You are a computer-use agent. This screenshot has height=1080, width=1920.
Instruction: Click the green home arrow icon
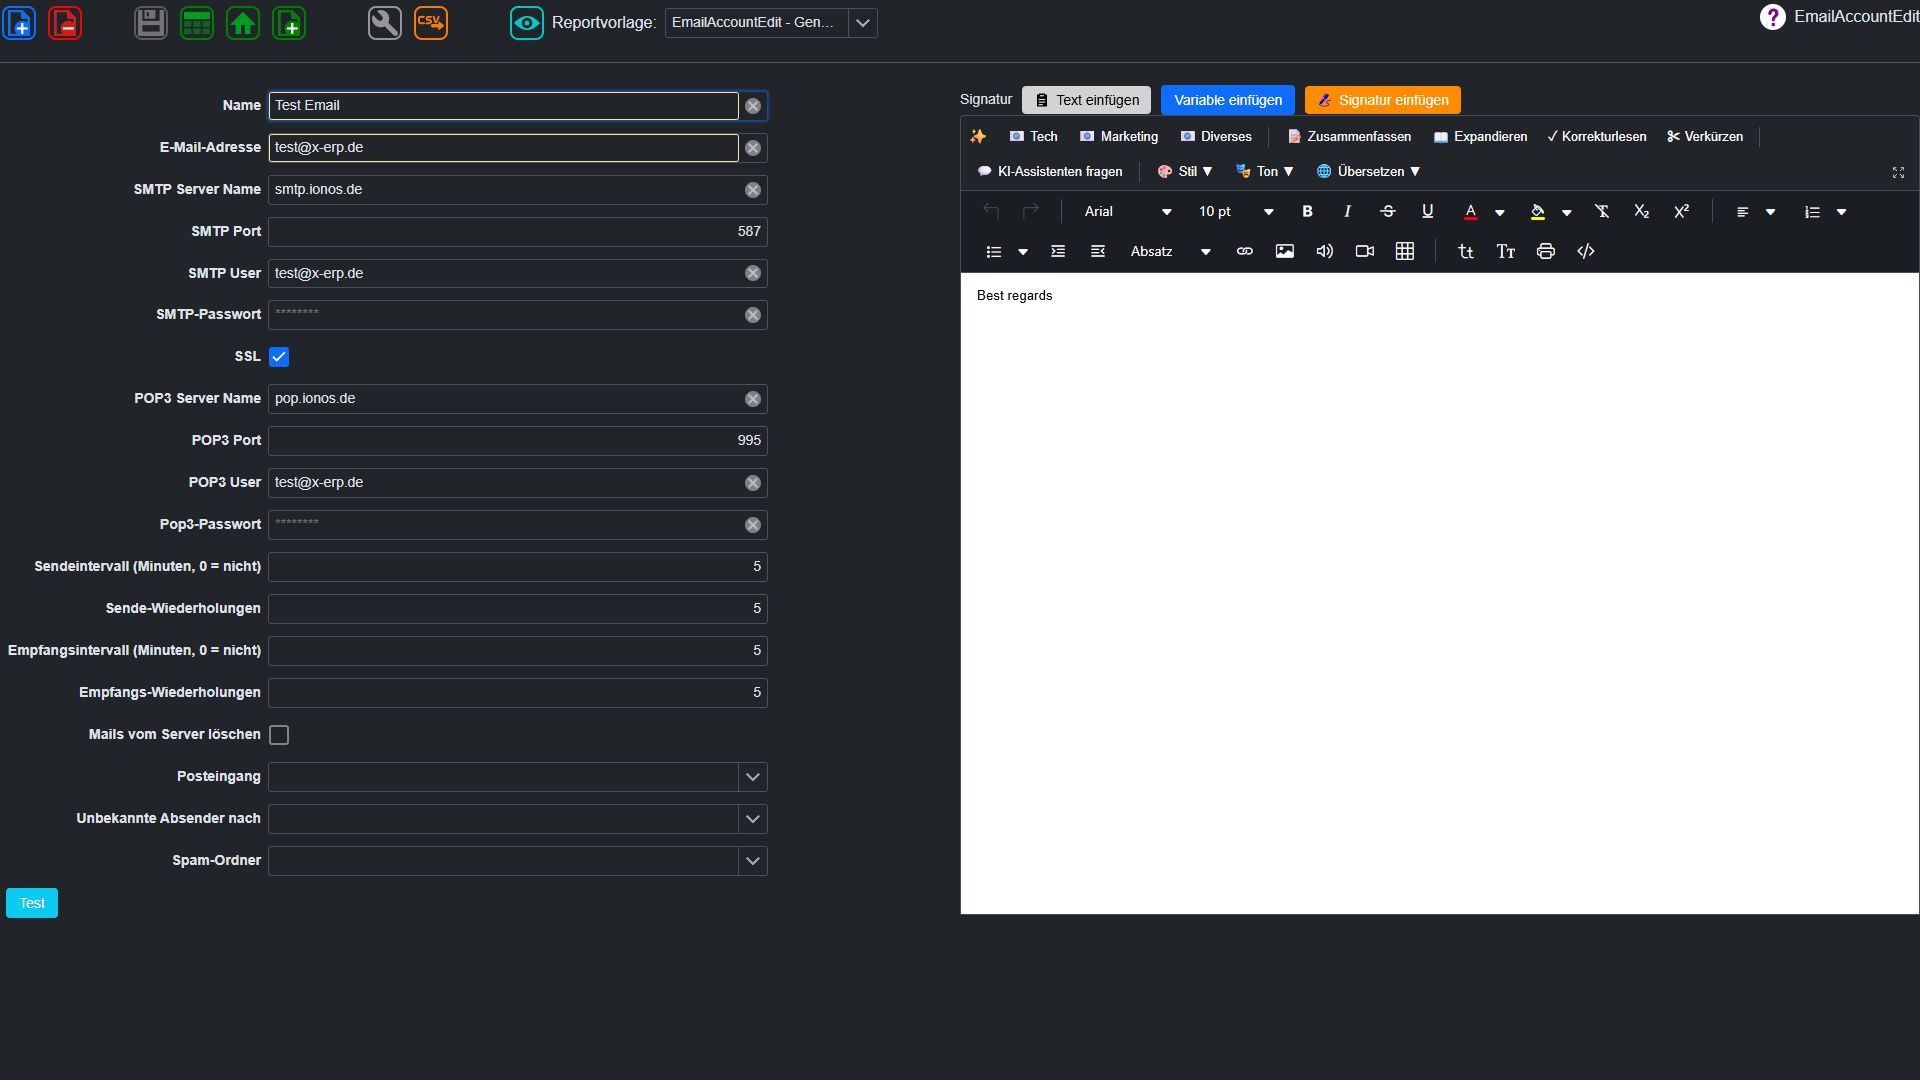point(243,22)
